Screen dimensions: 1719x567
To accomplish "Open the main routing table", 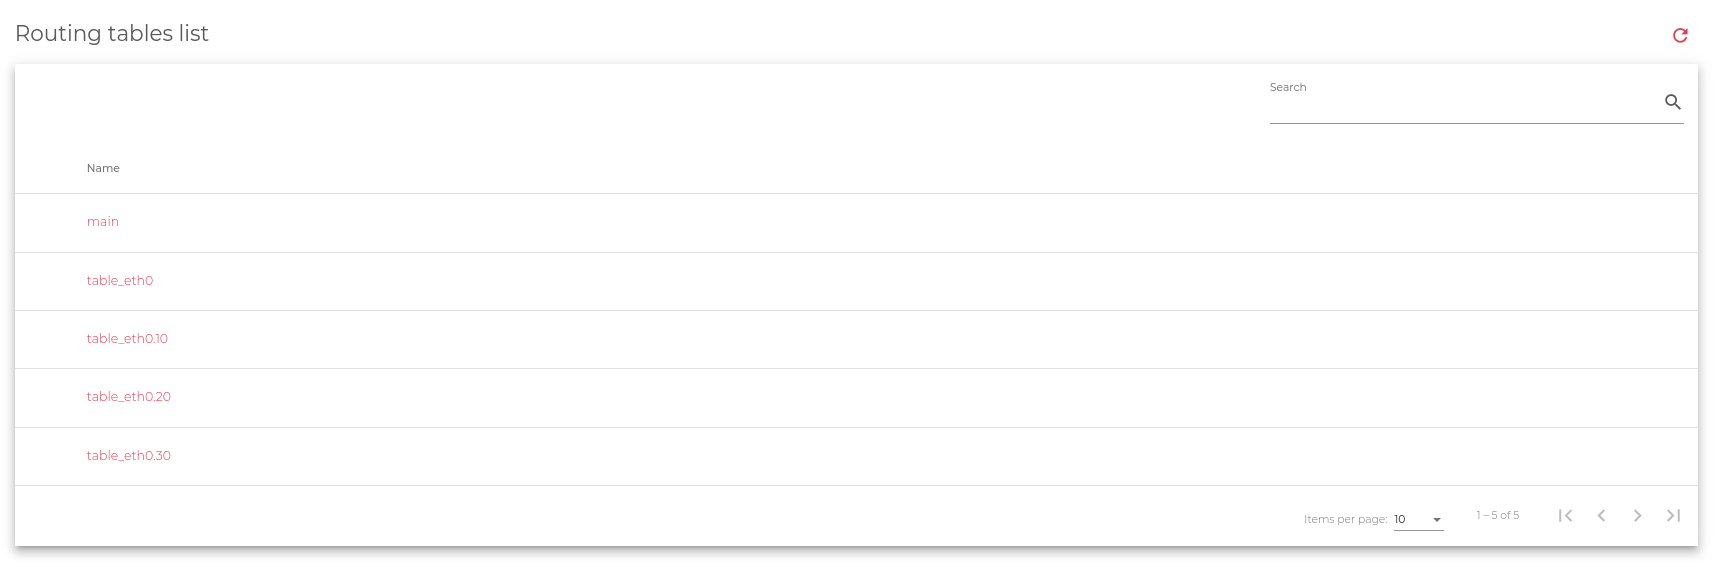I will coord(103,222).
